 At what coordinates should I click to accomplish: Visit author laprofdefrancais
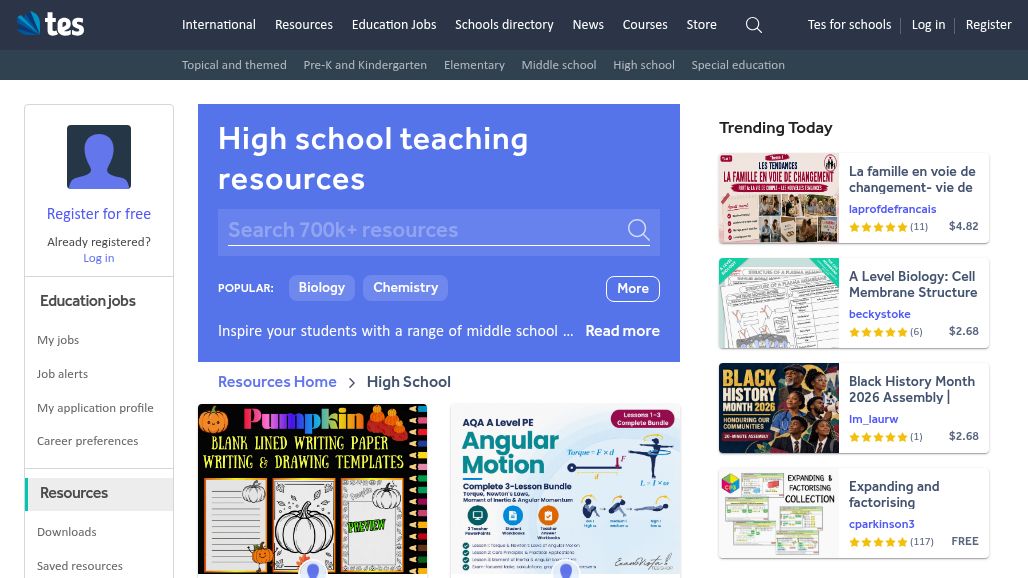[892, 209]
